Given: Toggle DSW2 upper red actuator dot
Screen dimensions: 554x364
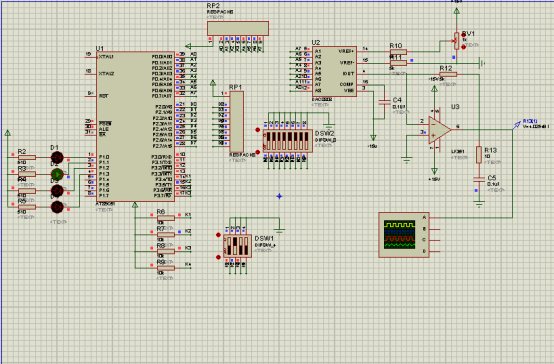Looking at the screenshot, I should pos(258,130).
